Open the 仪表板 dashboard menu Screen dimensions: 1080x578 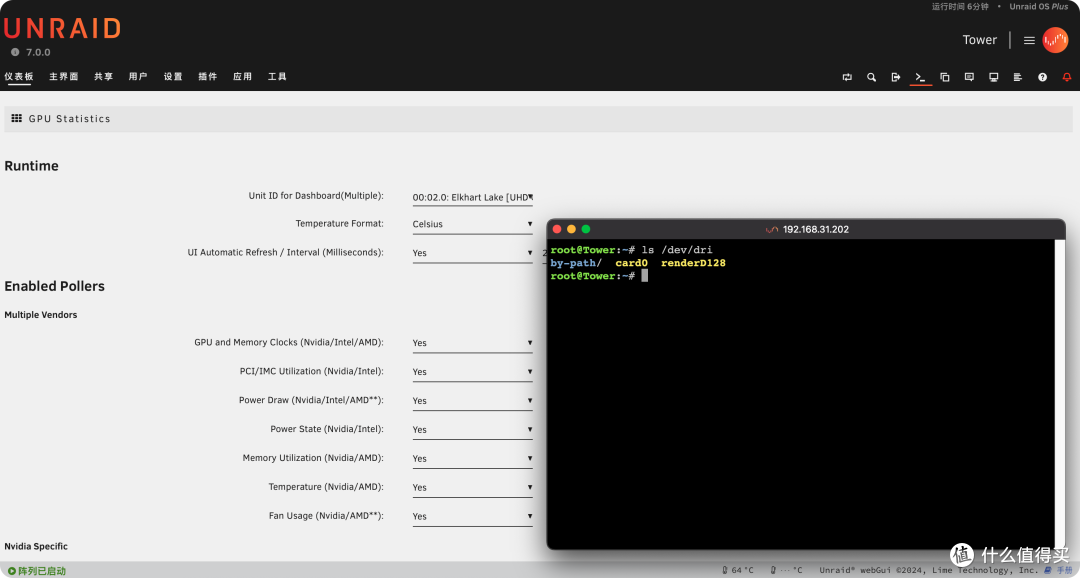pos(19,76)
